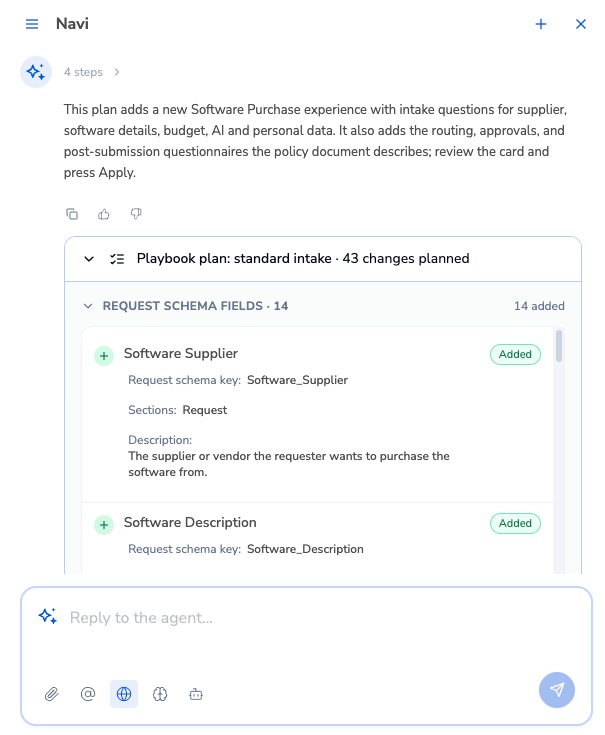
Task: Click the Software Supplier description text
Action: (x=289, y=464)
